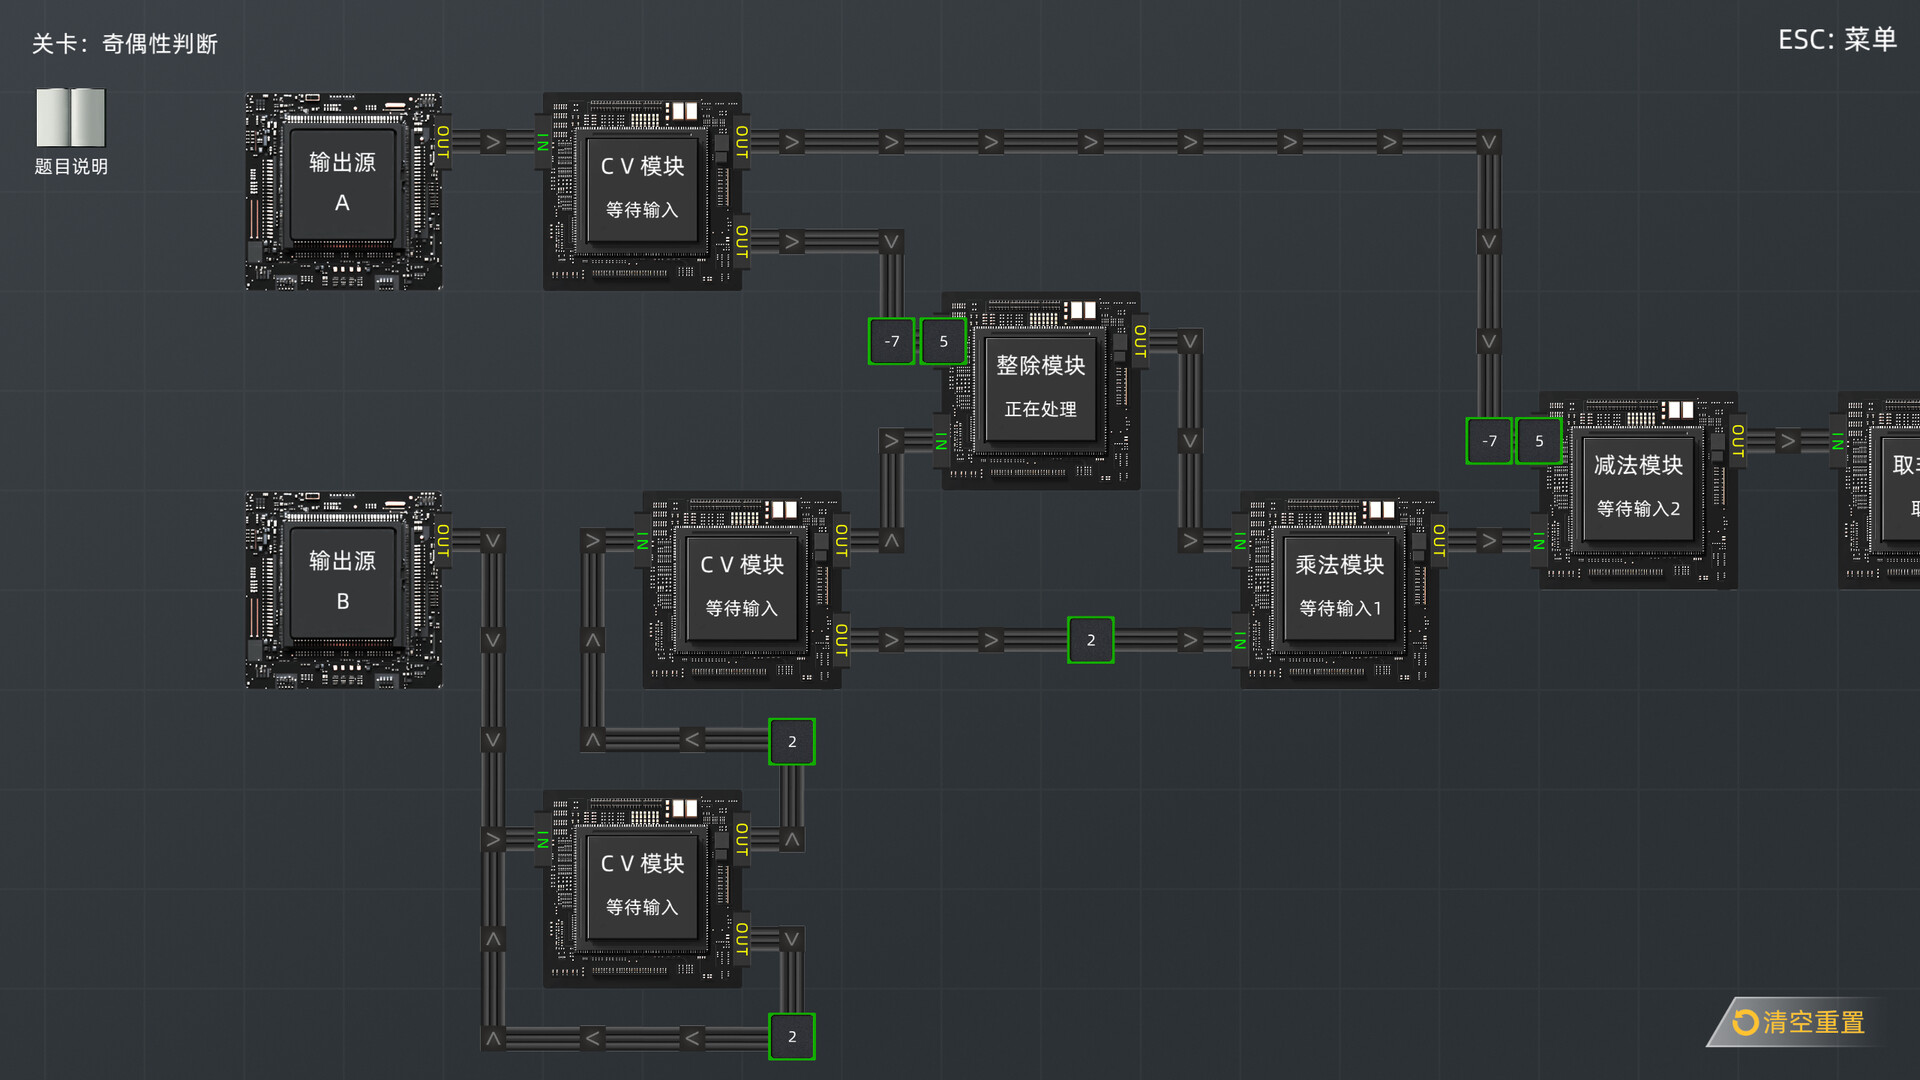Screen dimensions: 1920x1080
Task: Click the -7 token above 整除模块
Action: (x=891, y=341)
